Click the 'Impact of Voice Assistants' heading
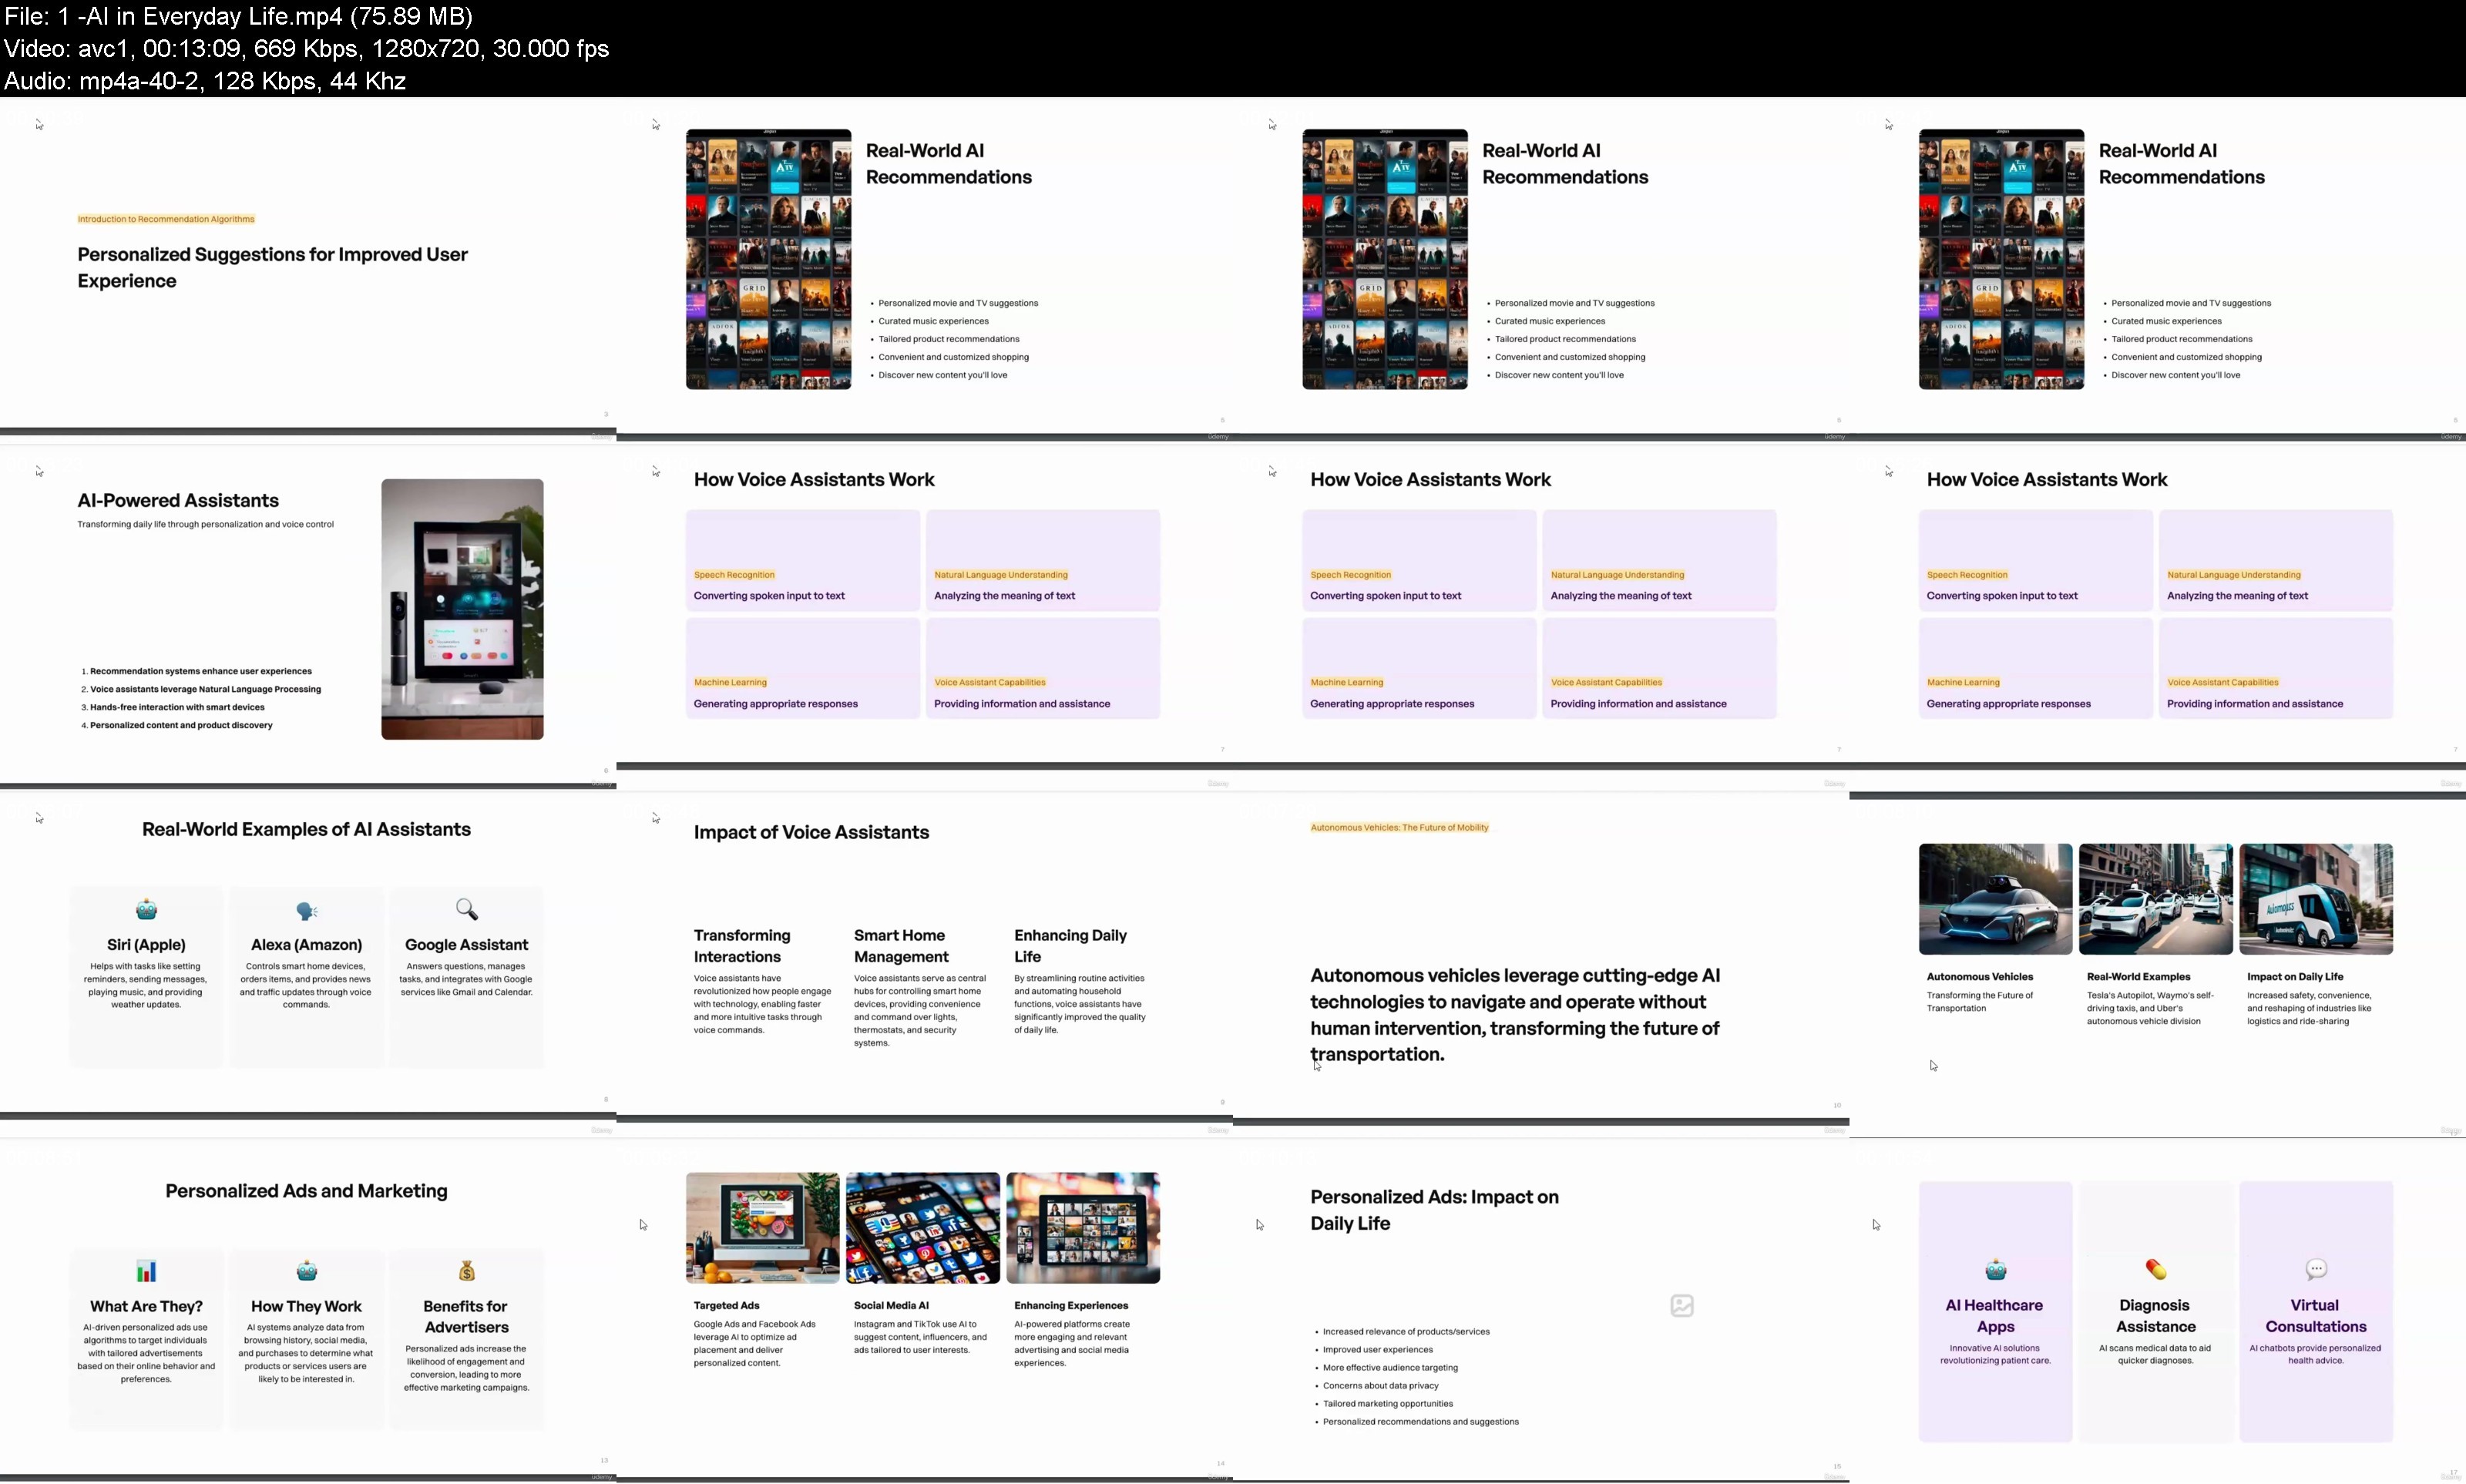 811,832
